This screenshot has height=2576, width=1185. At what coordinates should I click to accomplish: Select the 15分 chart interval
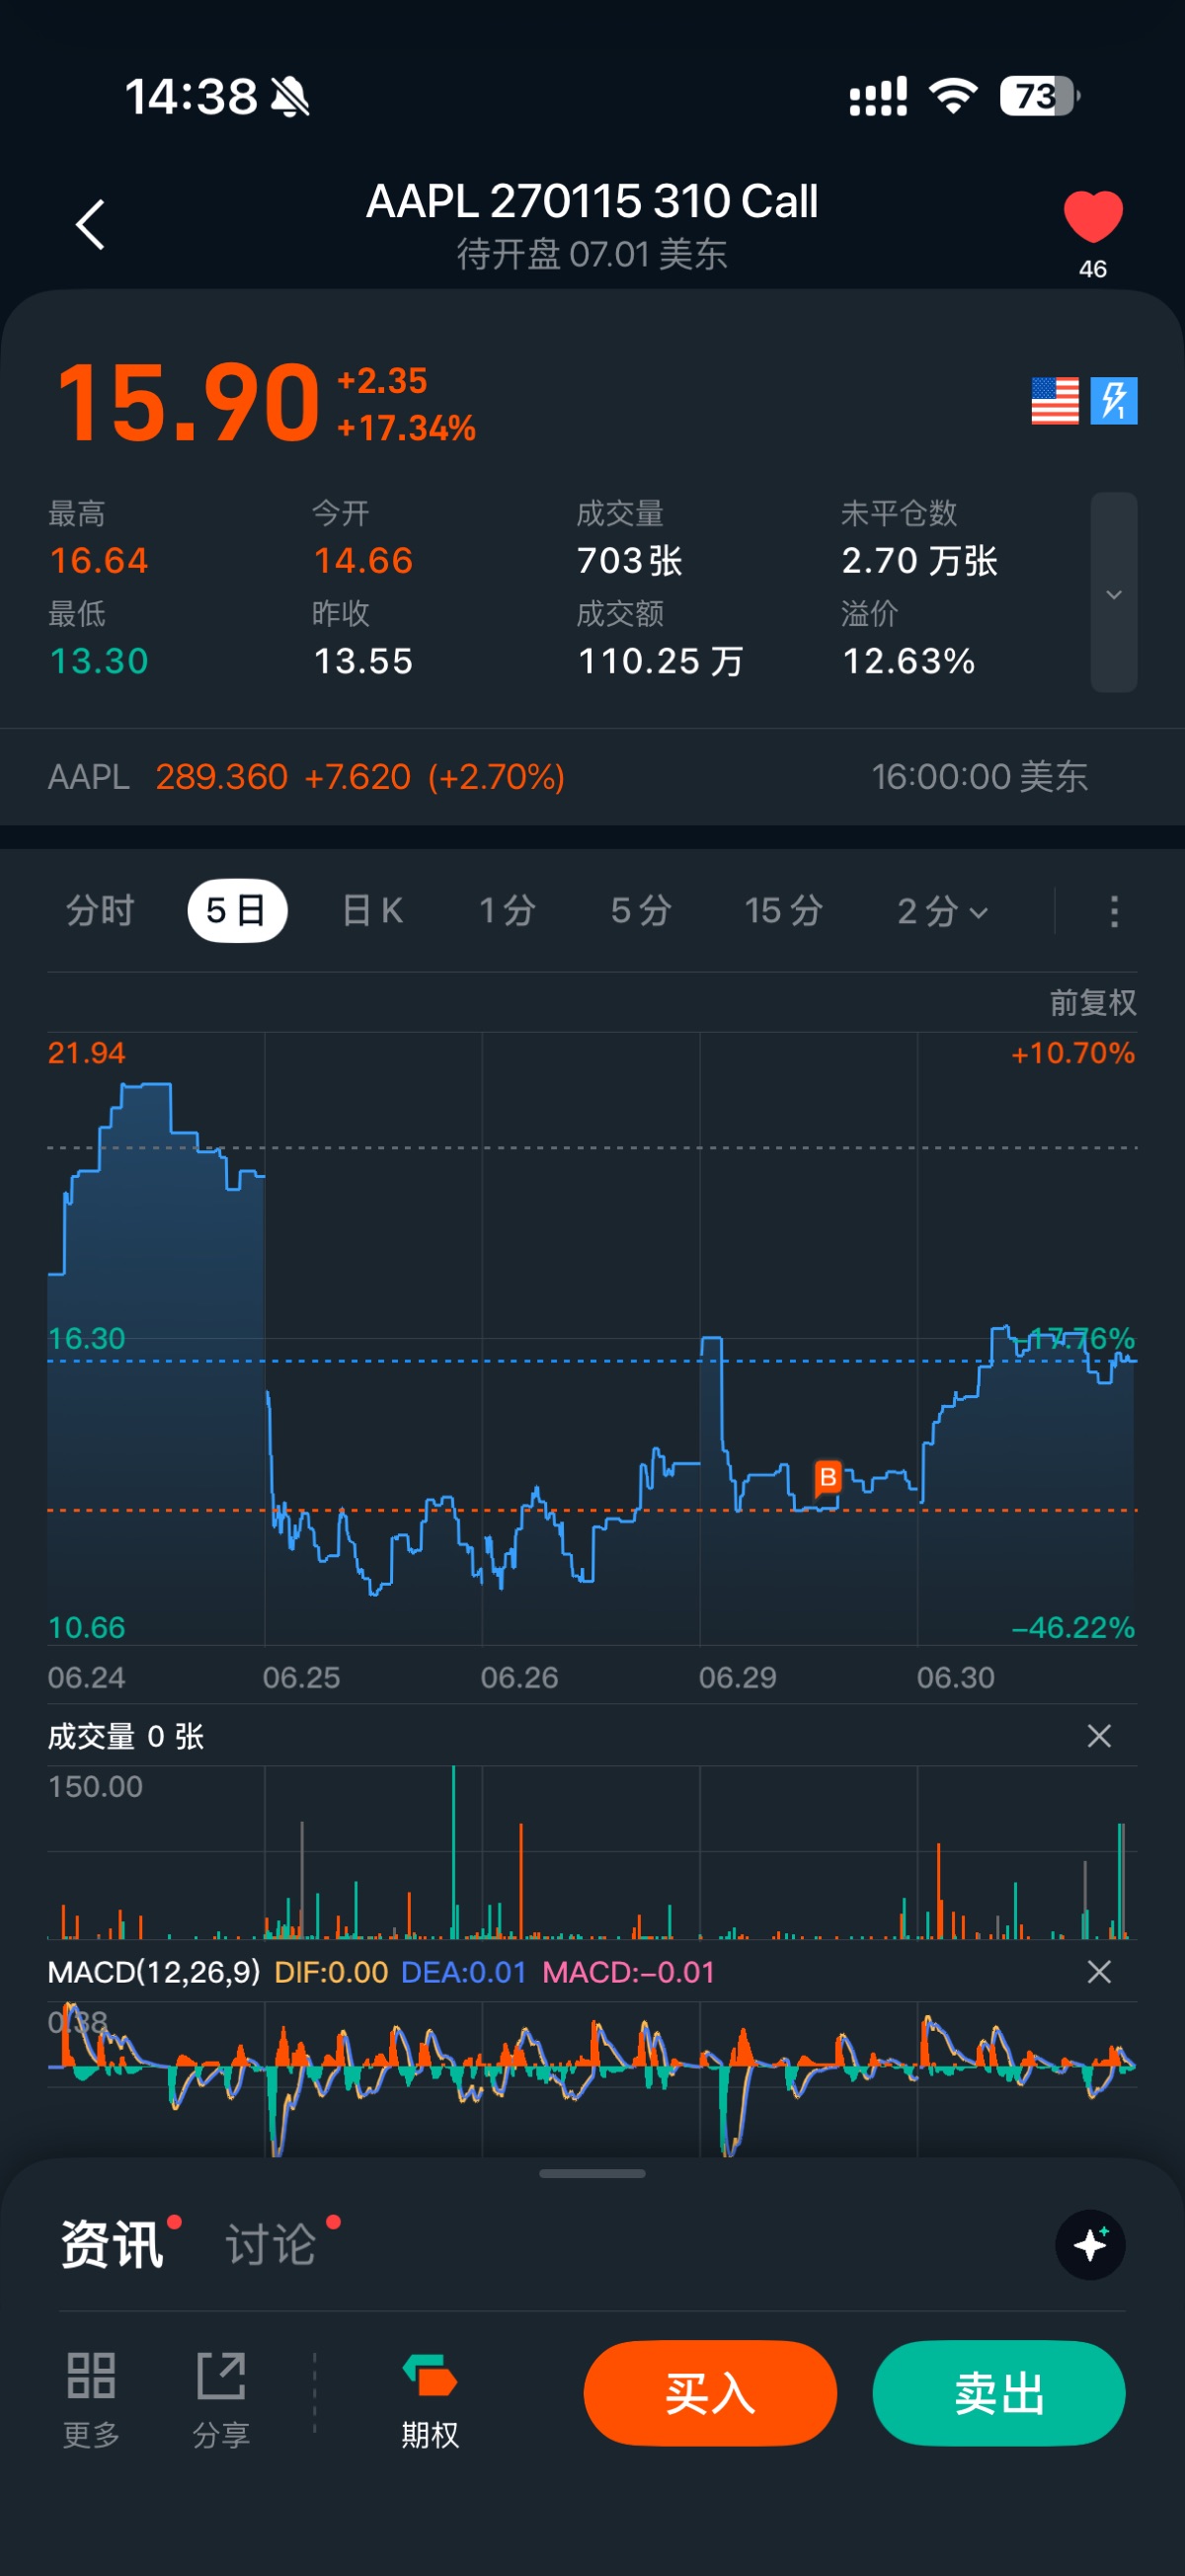(783, 911)
